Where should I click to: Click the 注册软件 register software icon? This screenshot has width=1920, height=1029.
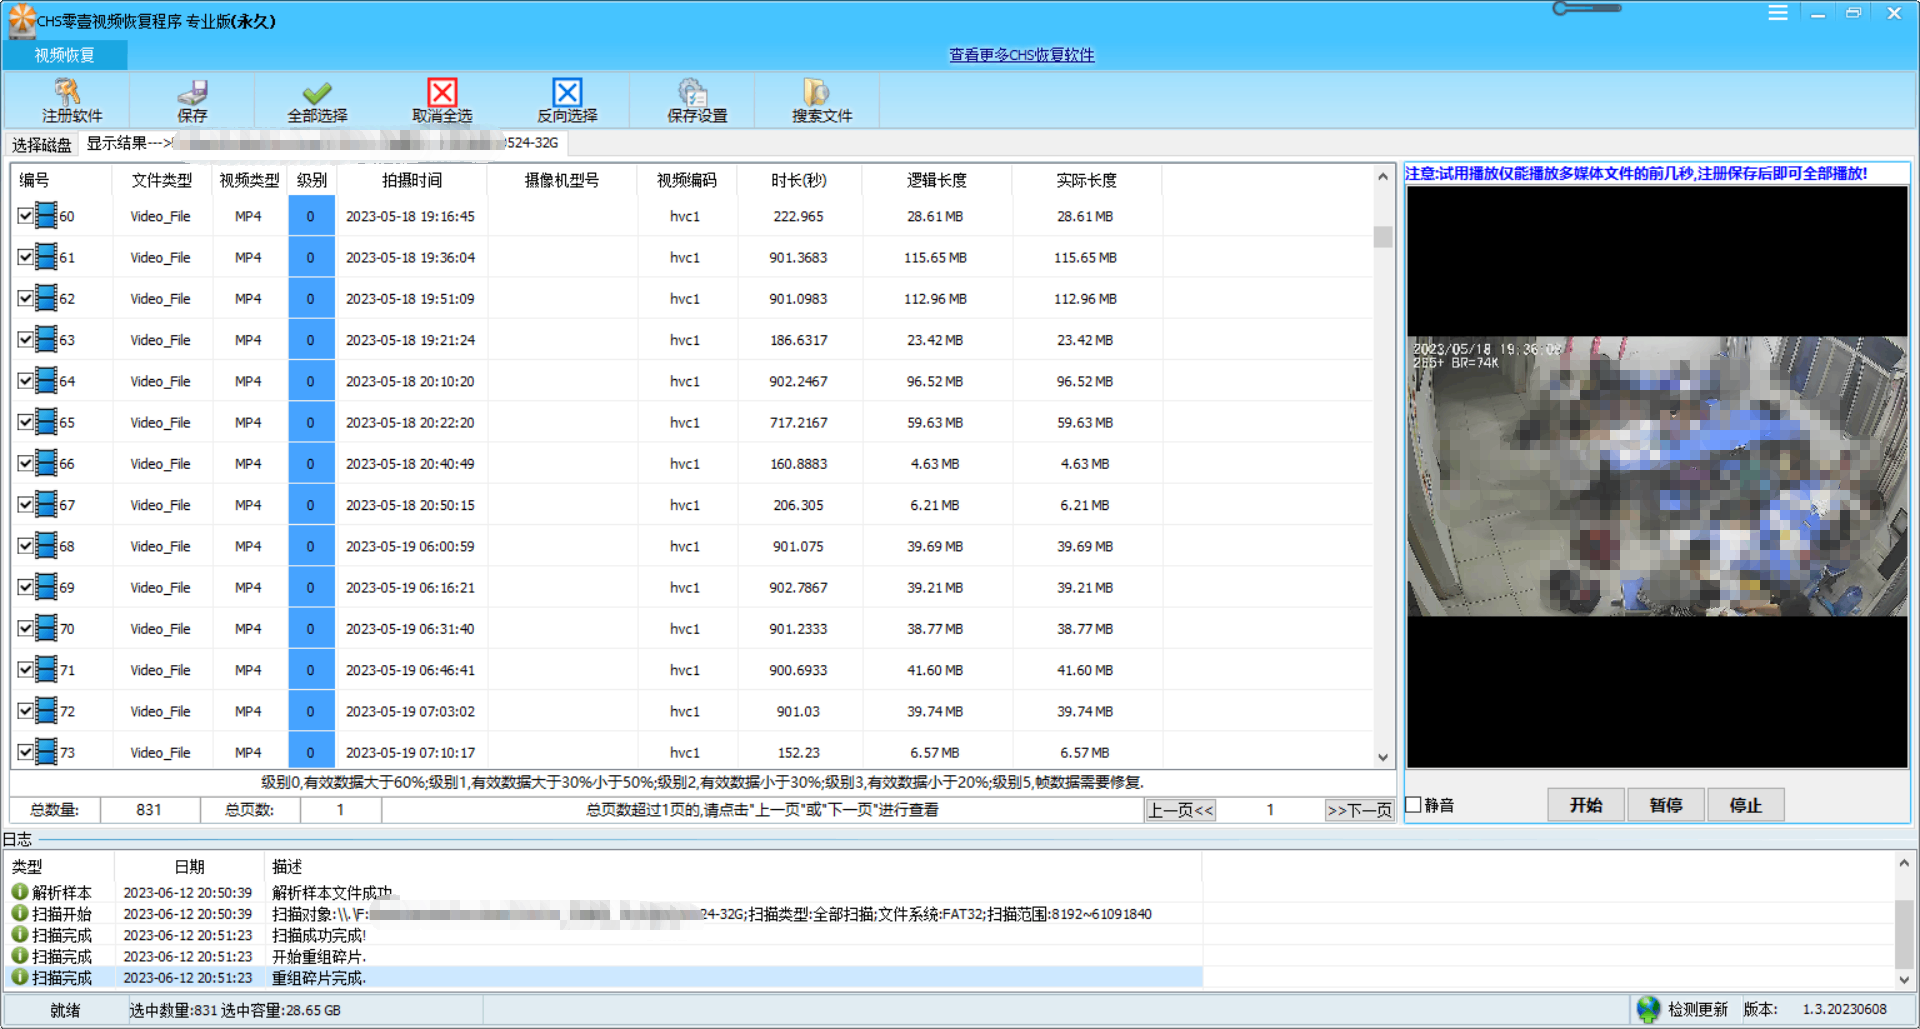coord(67,92)
